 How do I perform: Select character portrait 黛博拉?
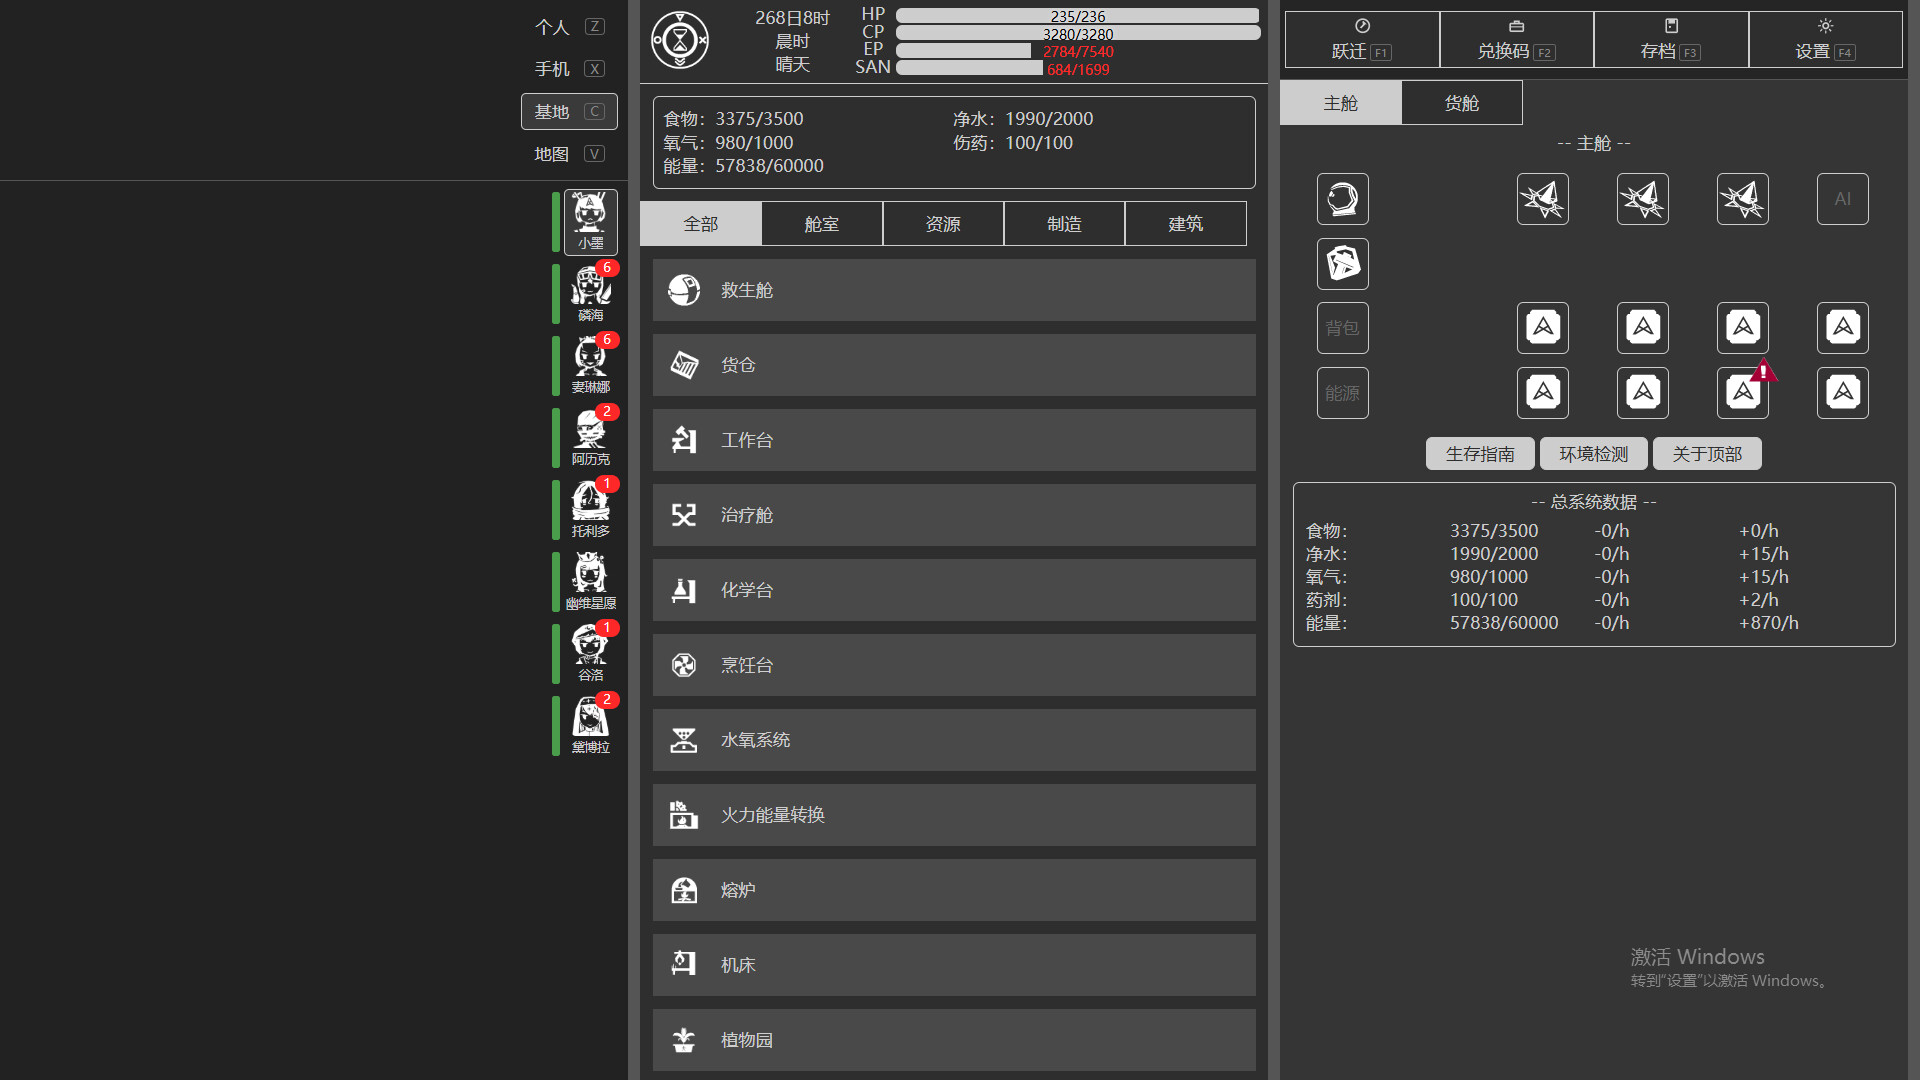[590, 726]
